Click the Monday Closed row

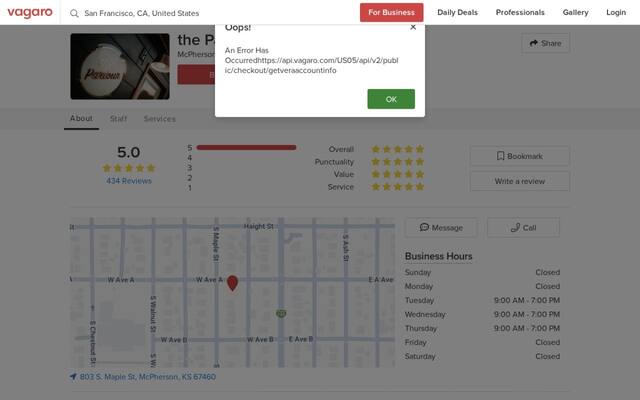(482, 286)
